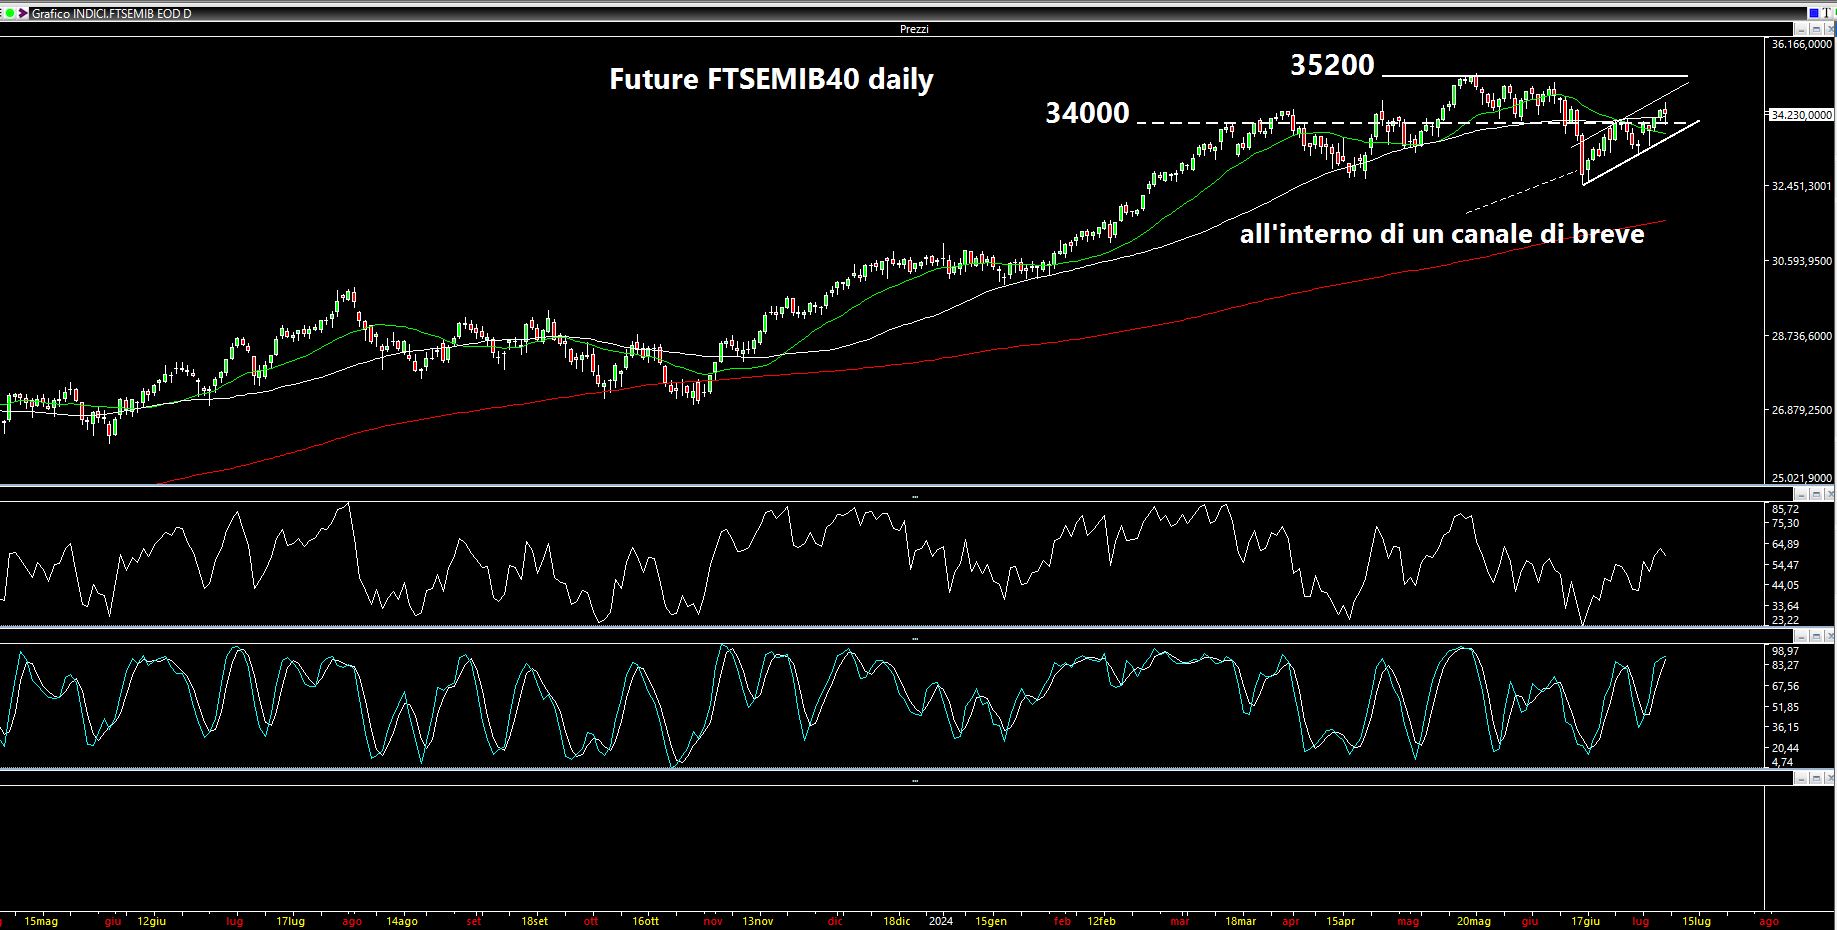Click the 28.736,6000 price axis label
This screenshot has width=1837, height=930.
[x=1801, y=336]
